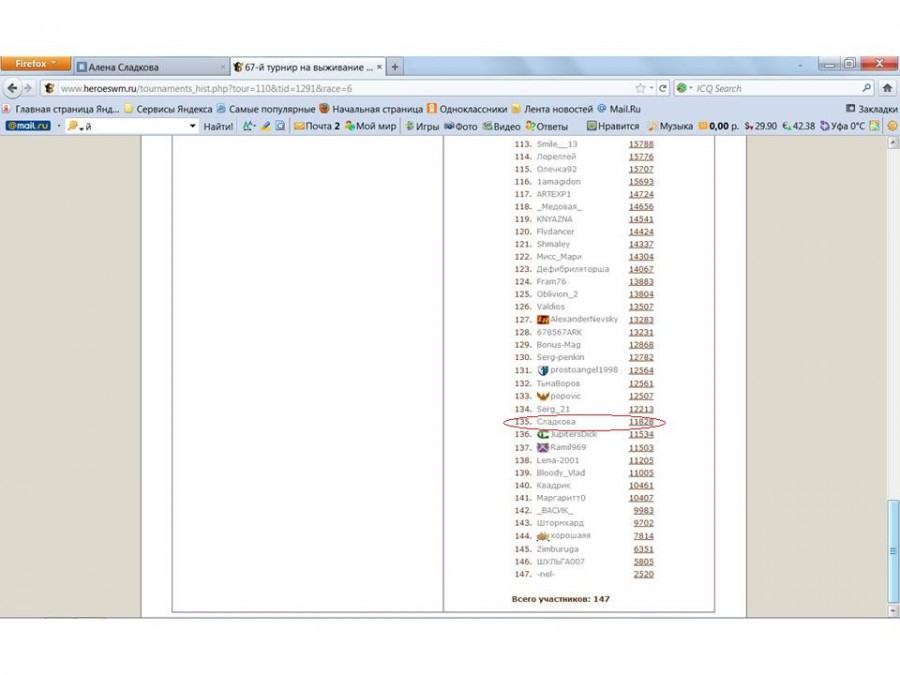Reload the page
Image resolution: width=900 pixels, height=675 pixels.
click(663, 88)
